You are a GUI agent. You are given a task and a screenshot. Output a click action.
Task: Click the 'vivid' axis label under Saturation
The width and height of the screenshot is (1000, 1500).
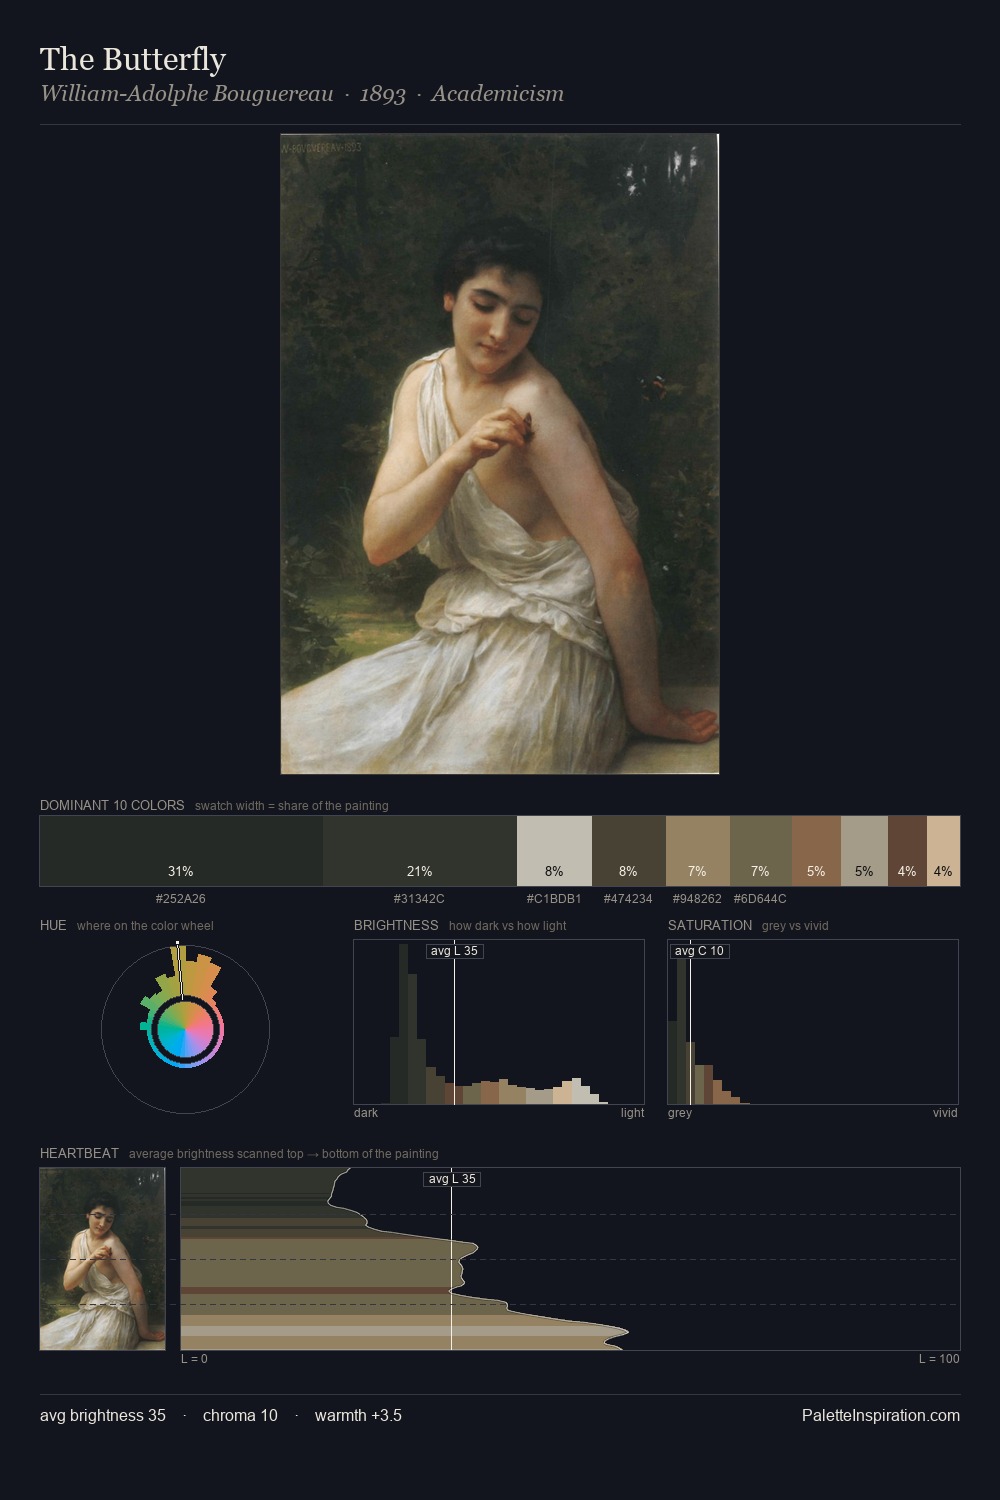click(x=945, y=1113)
